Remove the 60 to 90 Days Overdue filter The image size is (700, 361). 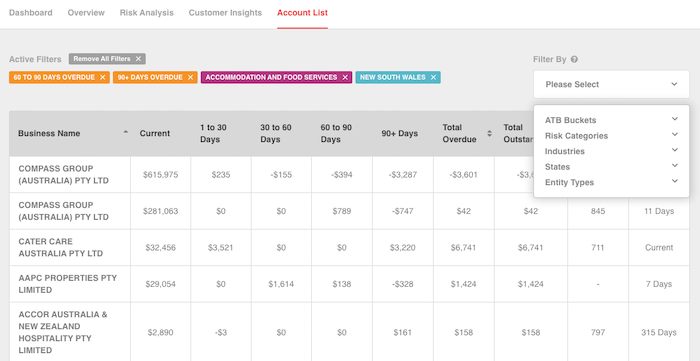(x=102, y=78)
